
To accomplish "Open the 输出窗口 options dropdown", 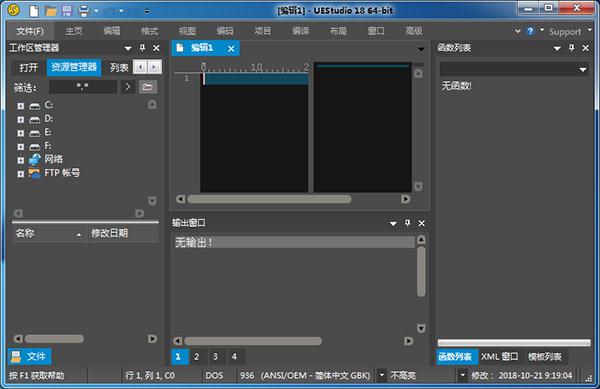I will tap(393, 223).
